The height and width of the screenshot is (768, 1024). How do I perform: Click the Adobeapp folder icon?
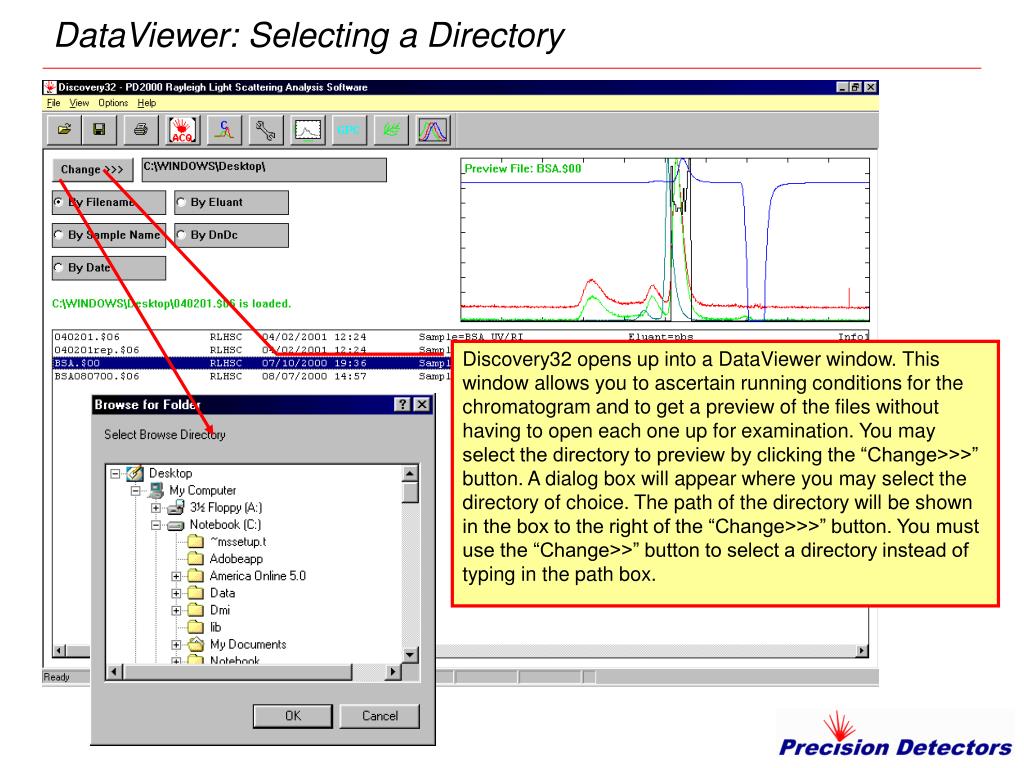click(195, 558)
